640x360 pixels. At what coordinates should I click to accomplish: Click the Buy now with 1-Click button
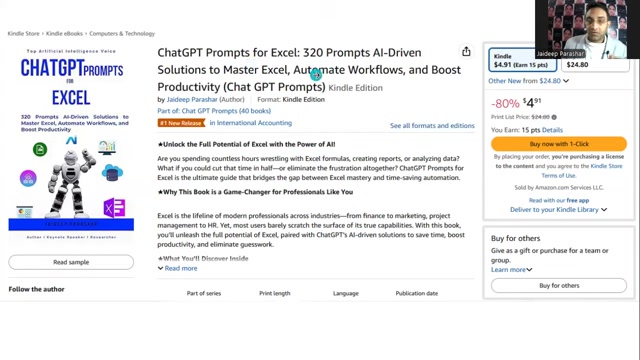tap(559, 144)
